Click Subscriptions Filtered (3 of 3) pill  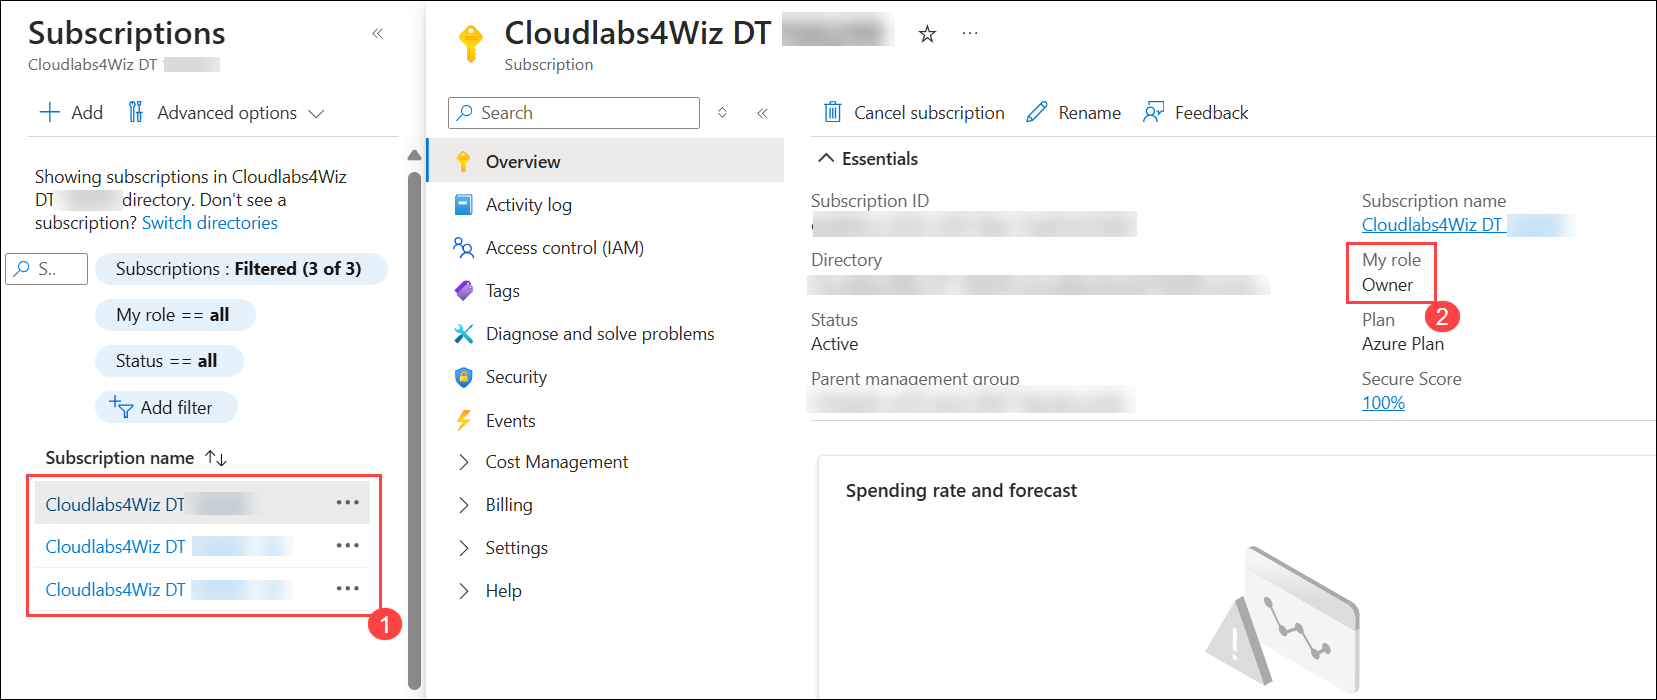click(x=241, y=268)
